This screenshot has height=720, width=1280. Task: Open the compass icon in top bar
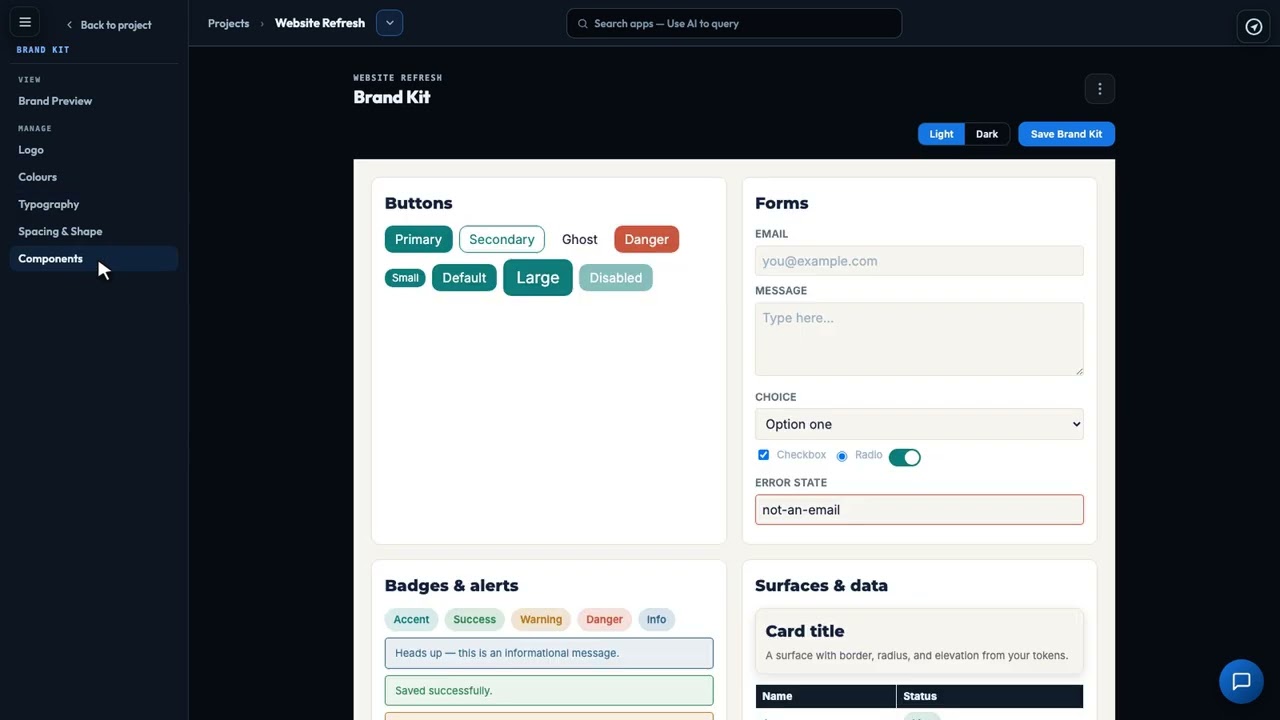(x=1254, y=27)
